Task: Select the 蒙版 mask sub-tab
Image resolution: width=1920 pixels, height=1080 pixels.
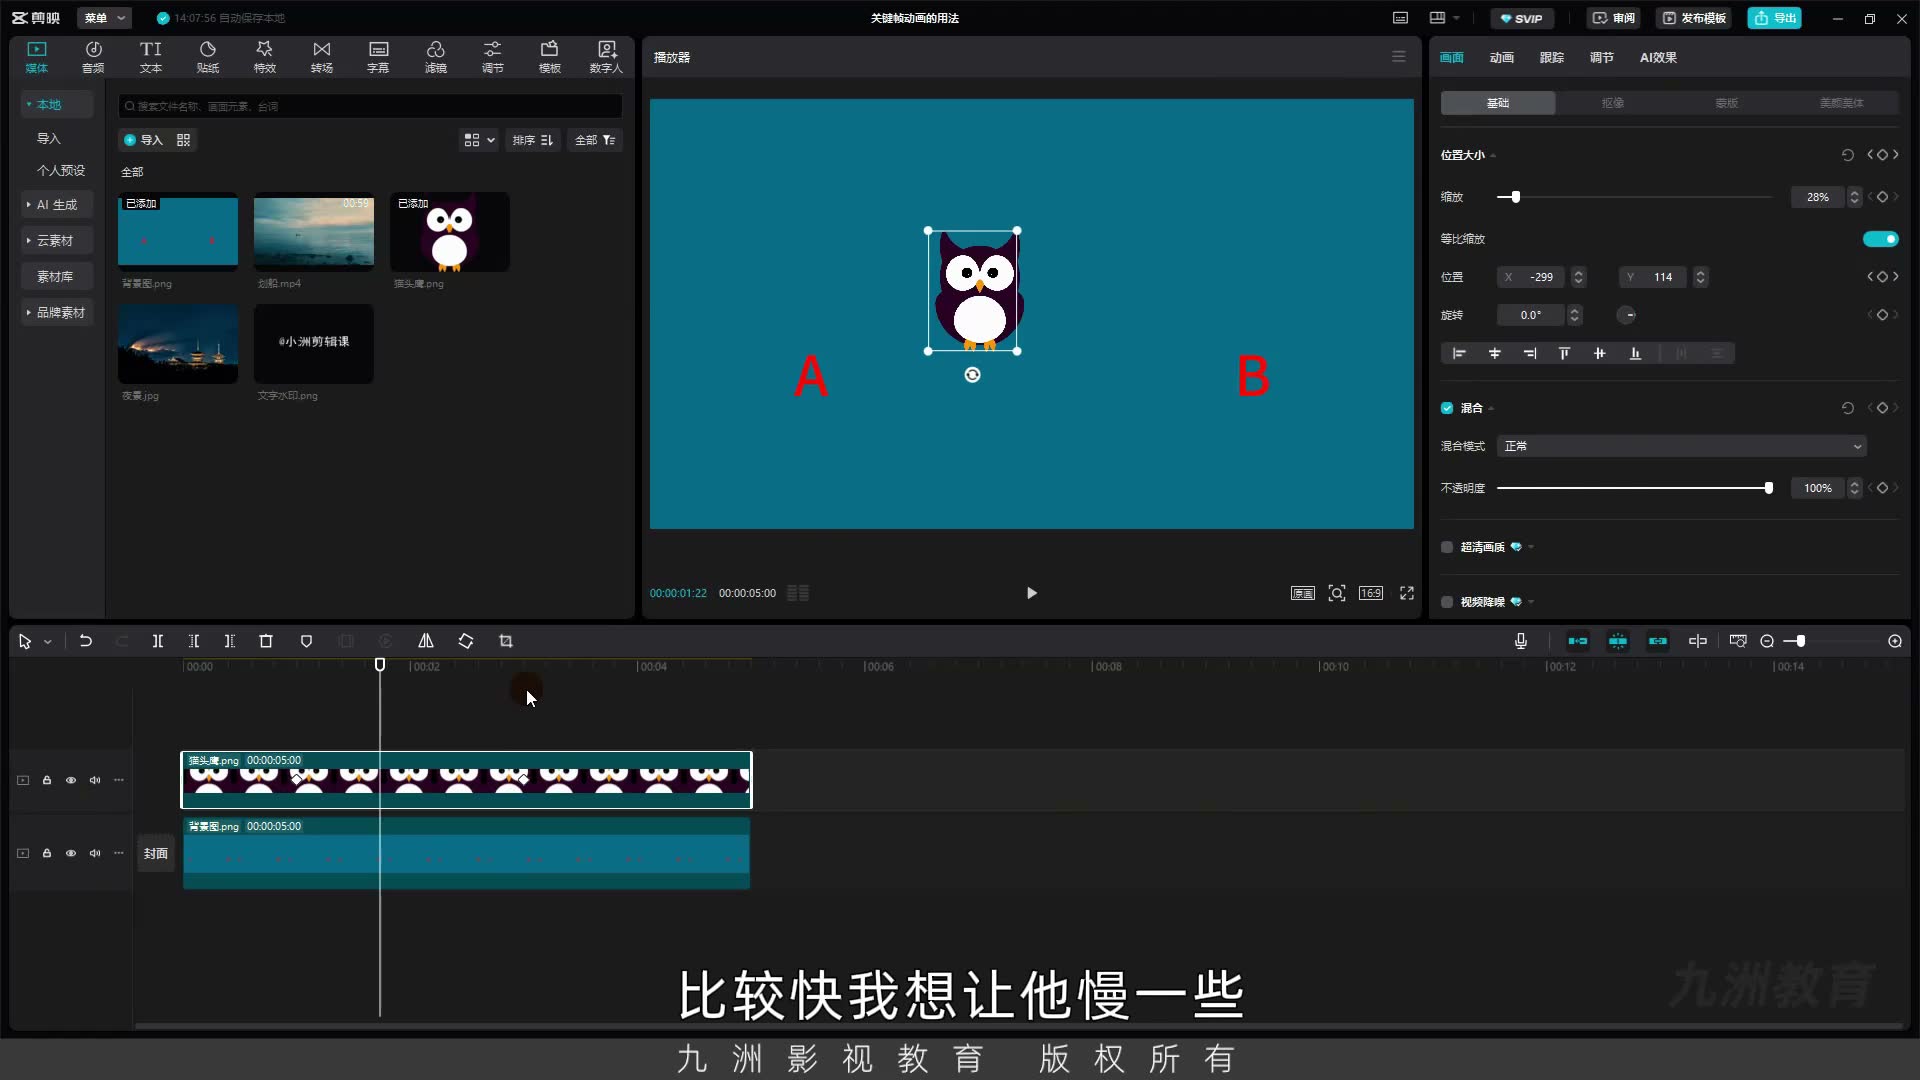Action: pos(1726,103)
